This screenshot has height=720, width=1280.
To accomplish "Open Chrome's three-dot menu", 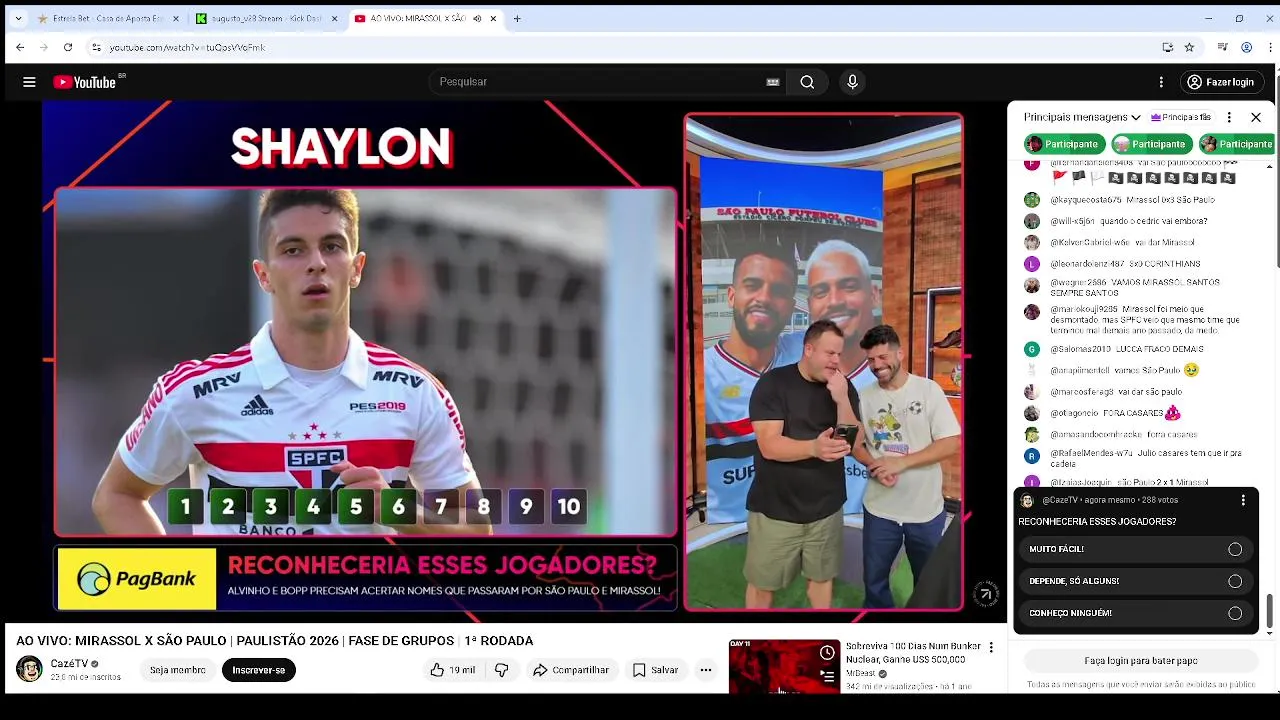I will point(1268,47).
